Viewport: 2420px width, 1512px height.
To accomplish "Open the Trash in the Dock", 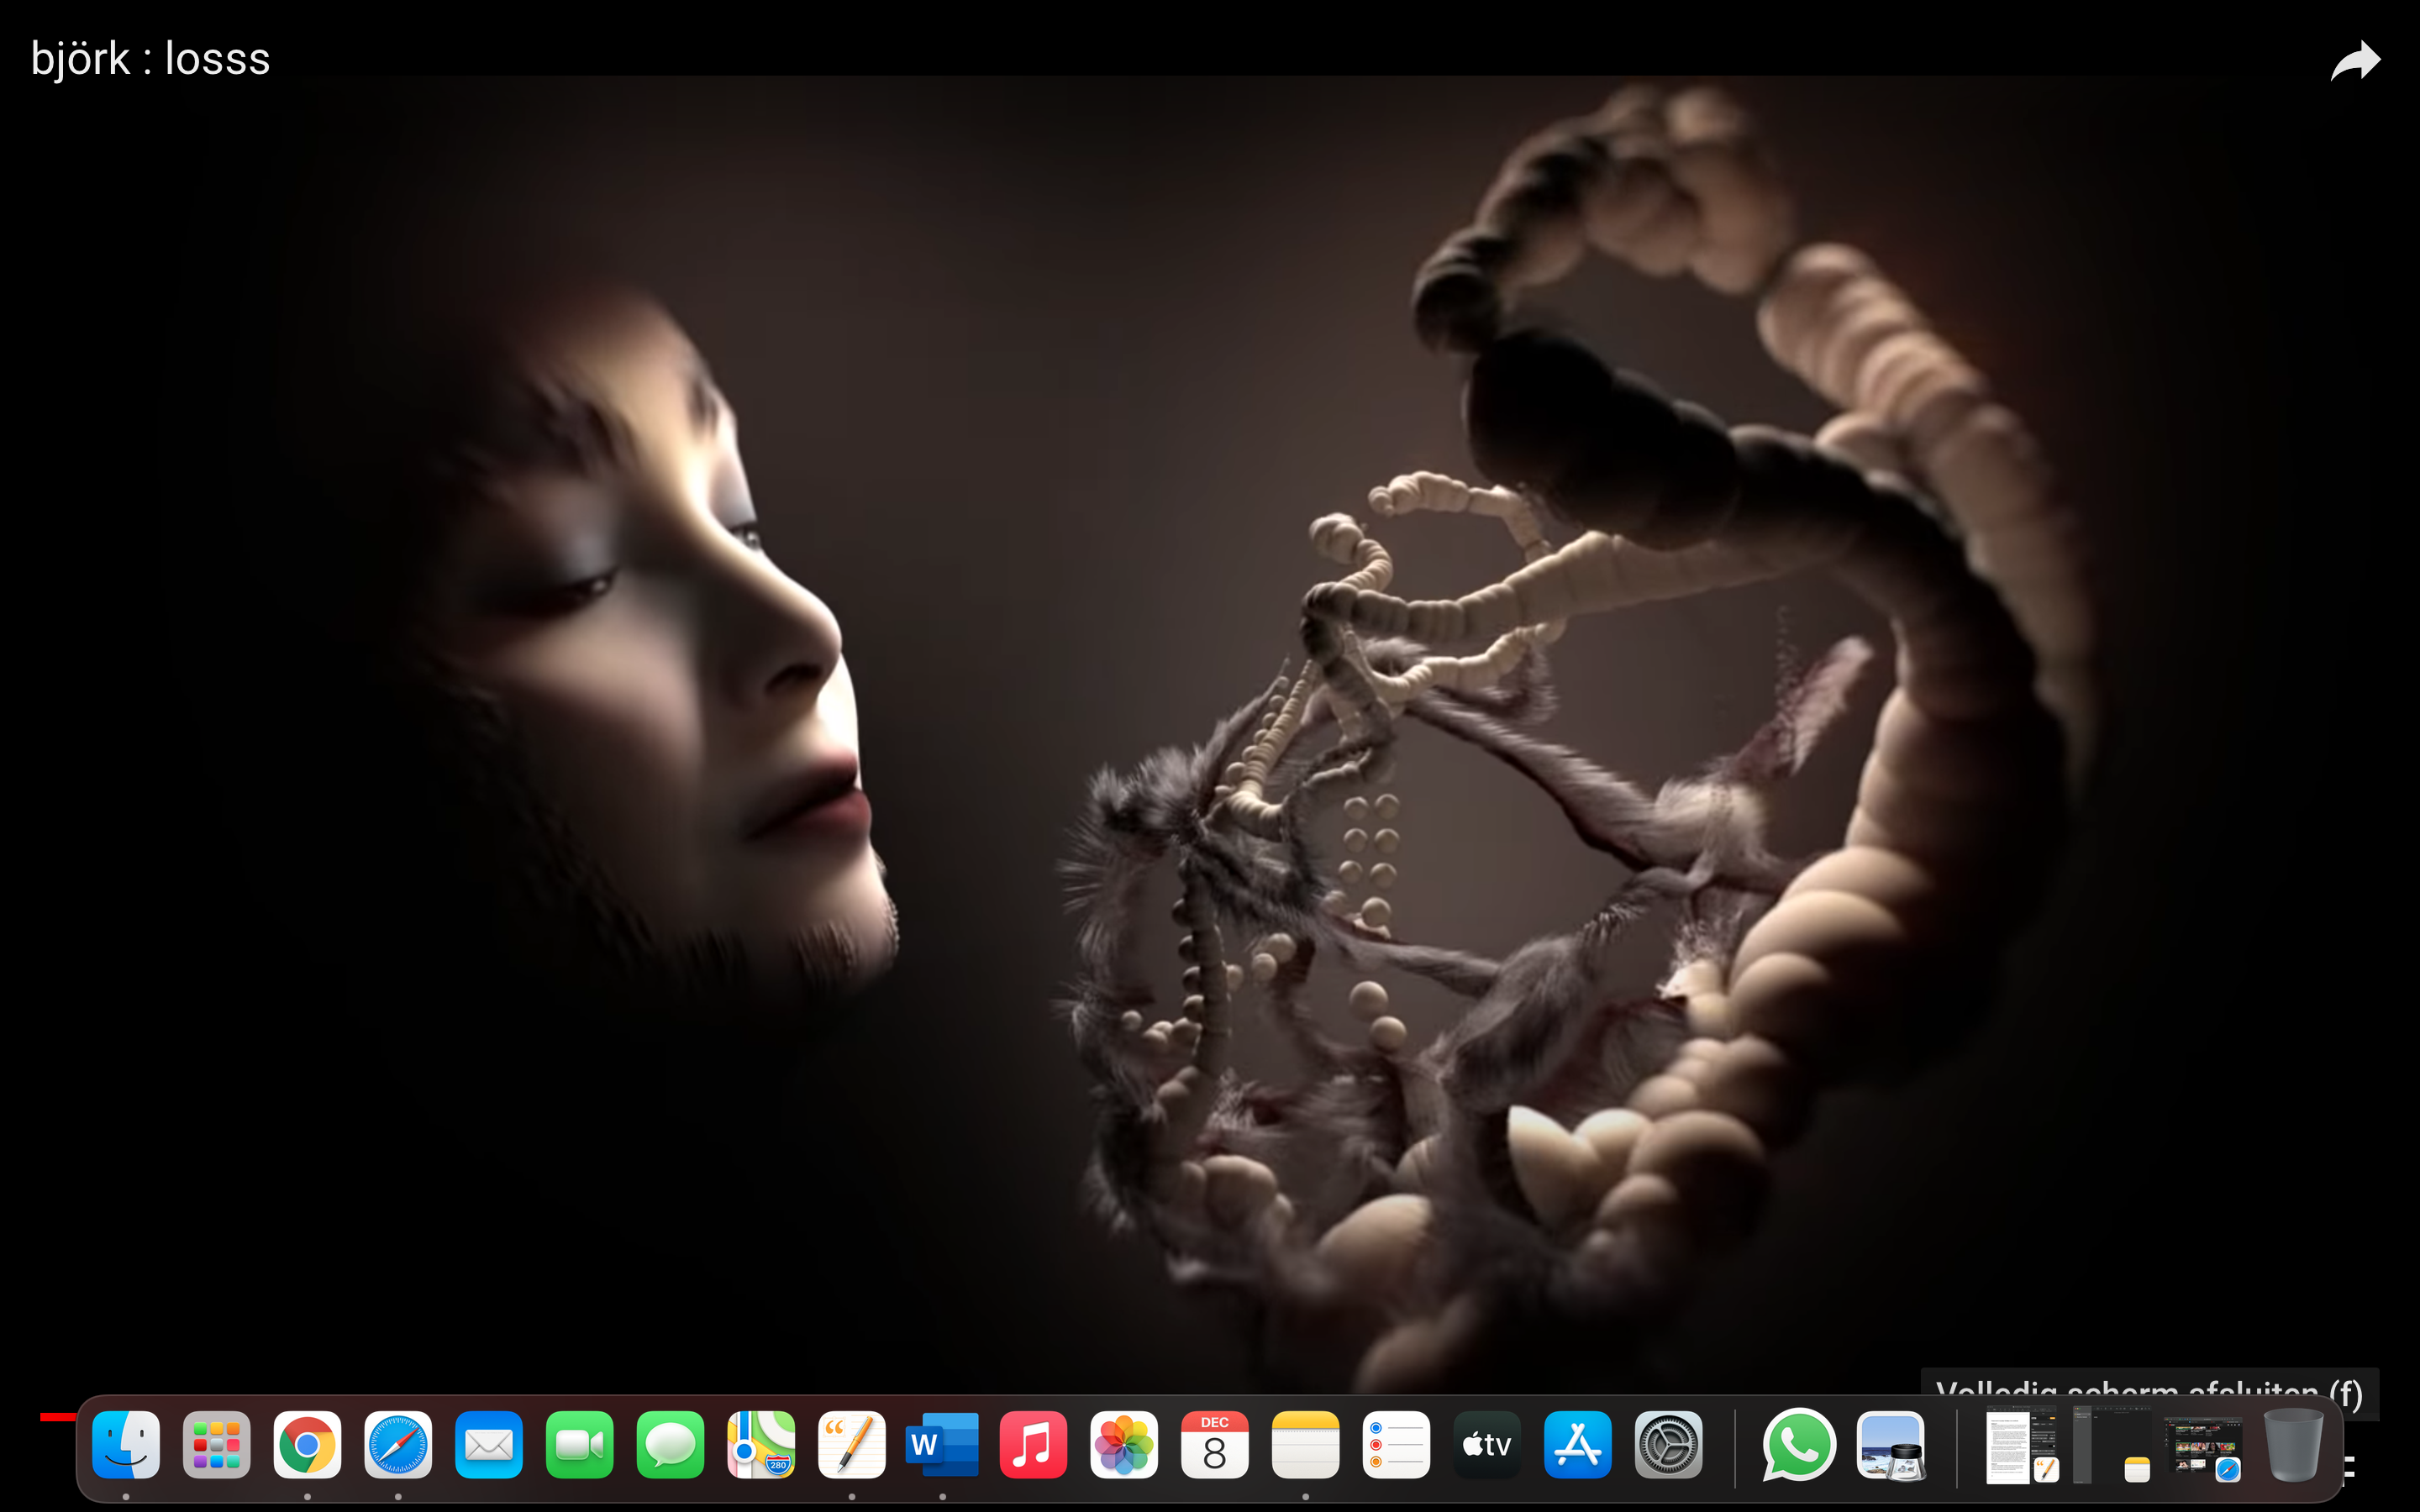I will (x=2293, y=1444).
